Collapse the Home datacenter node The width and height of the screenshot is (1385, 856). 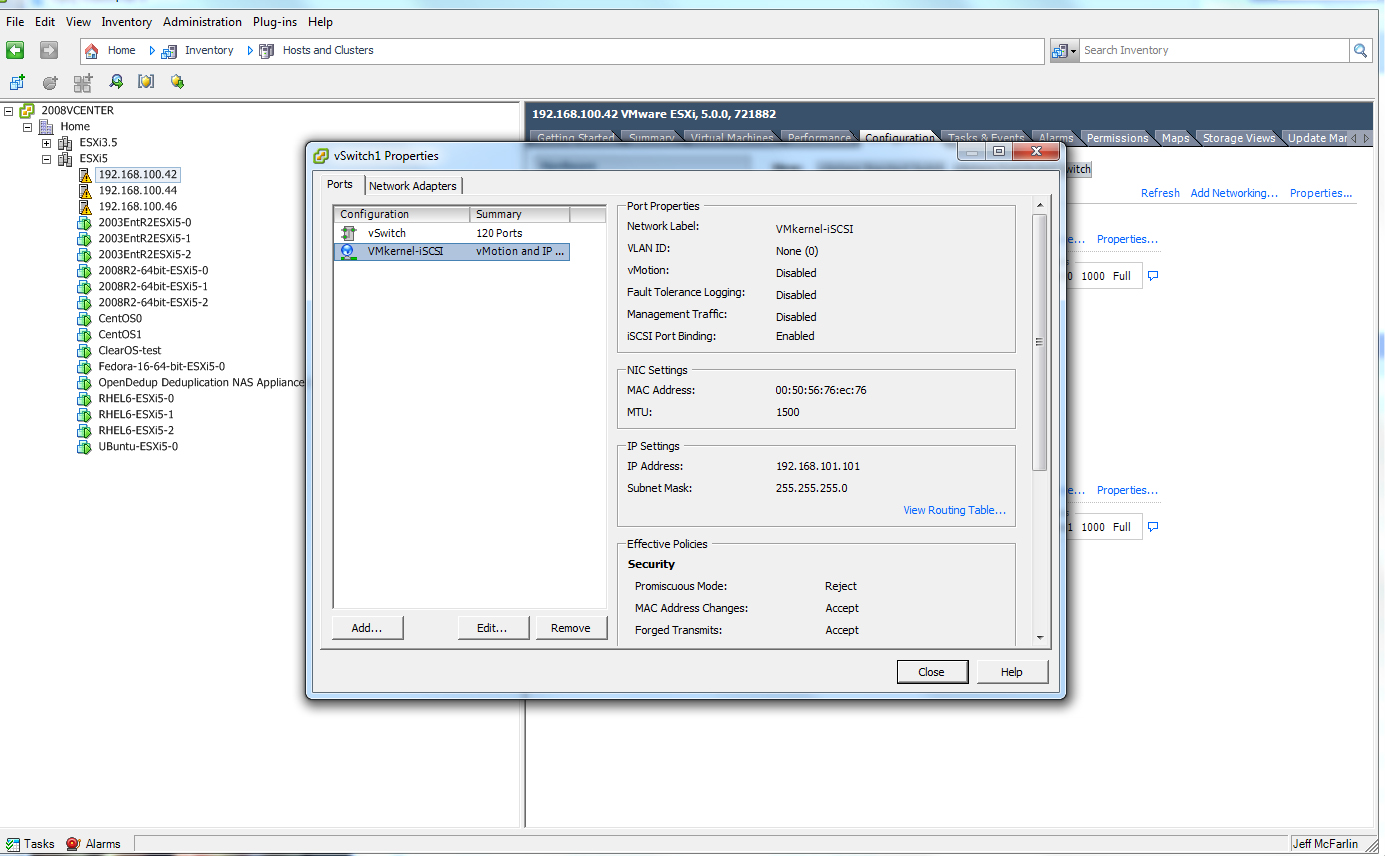(27, 127)
